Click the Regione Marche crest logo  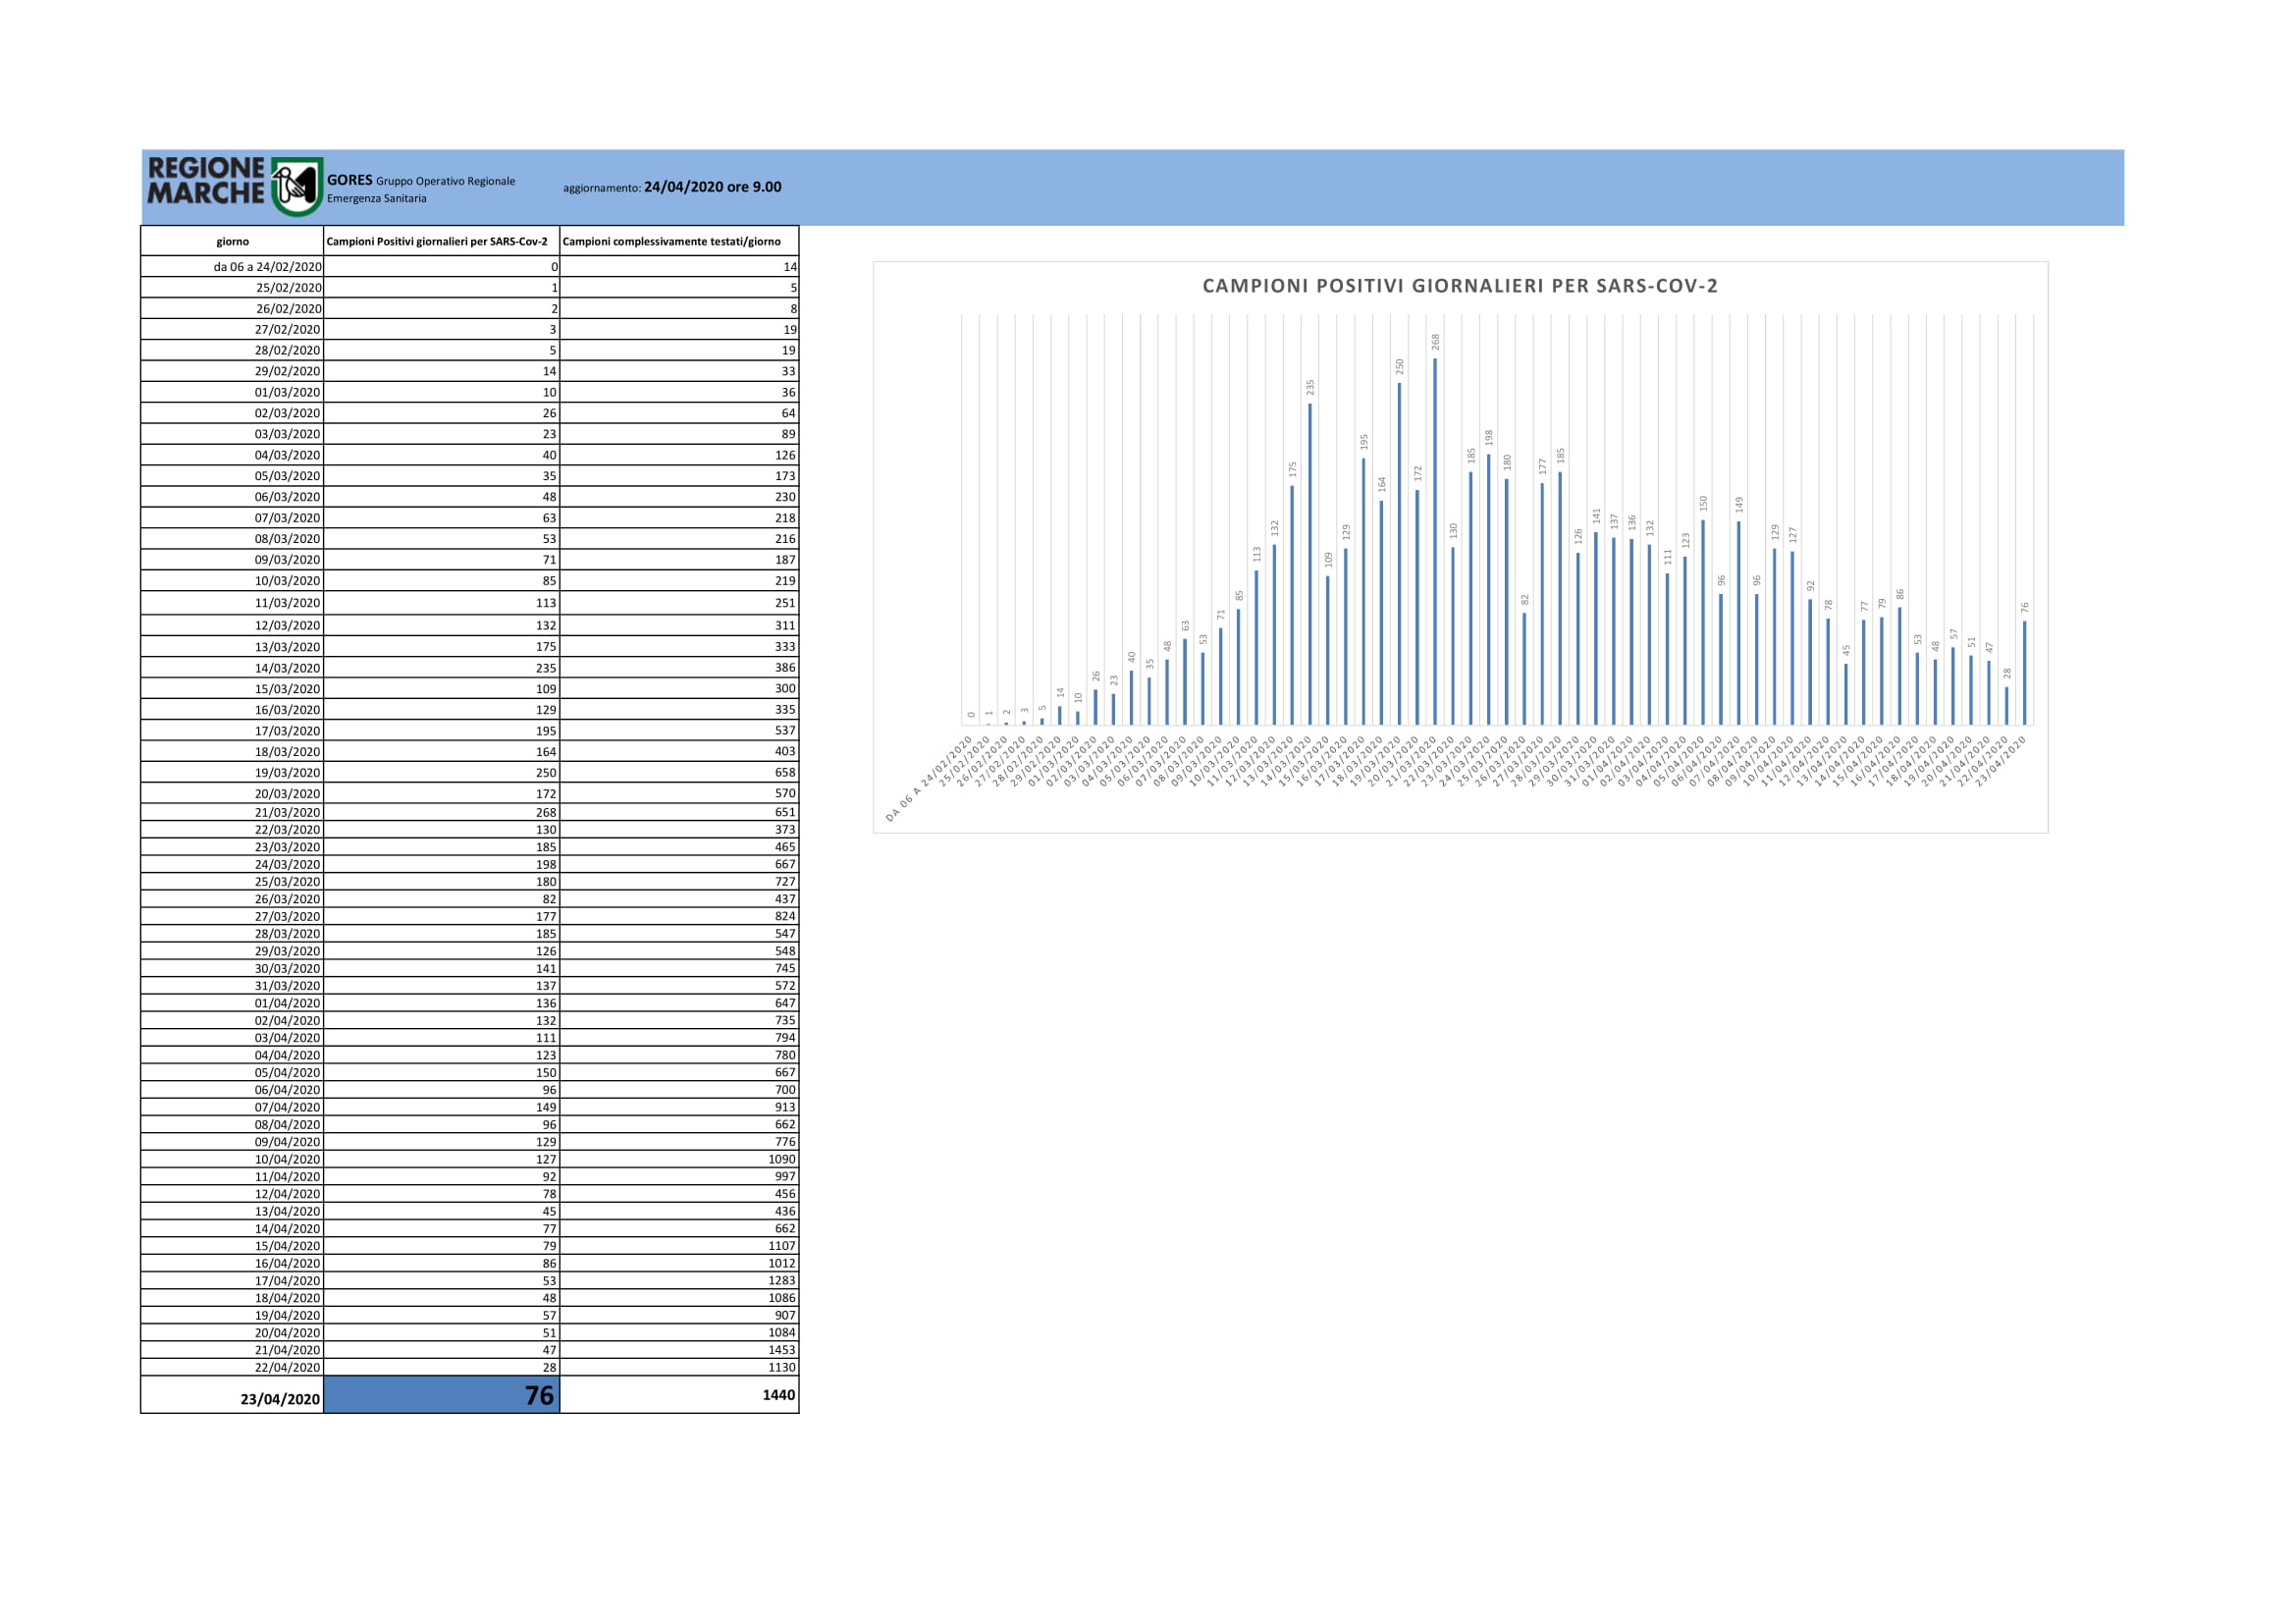[297, 186]
